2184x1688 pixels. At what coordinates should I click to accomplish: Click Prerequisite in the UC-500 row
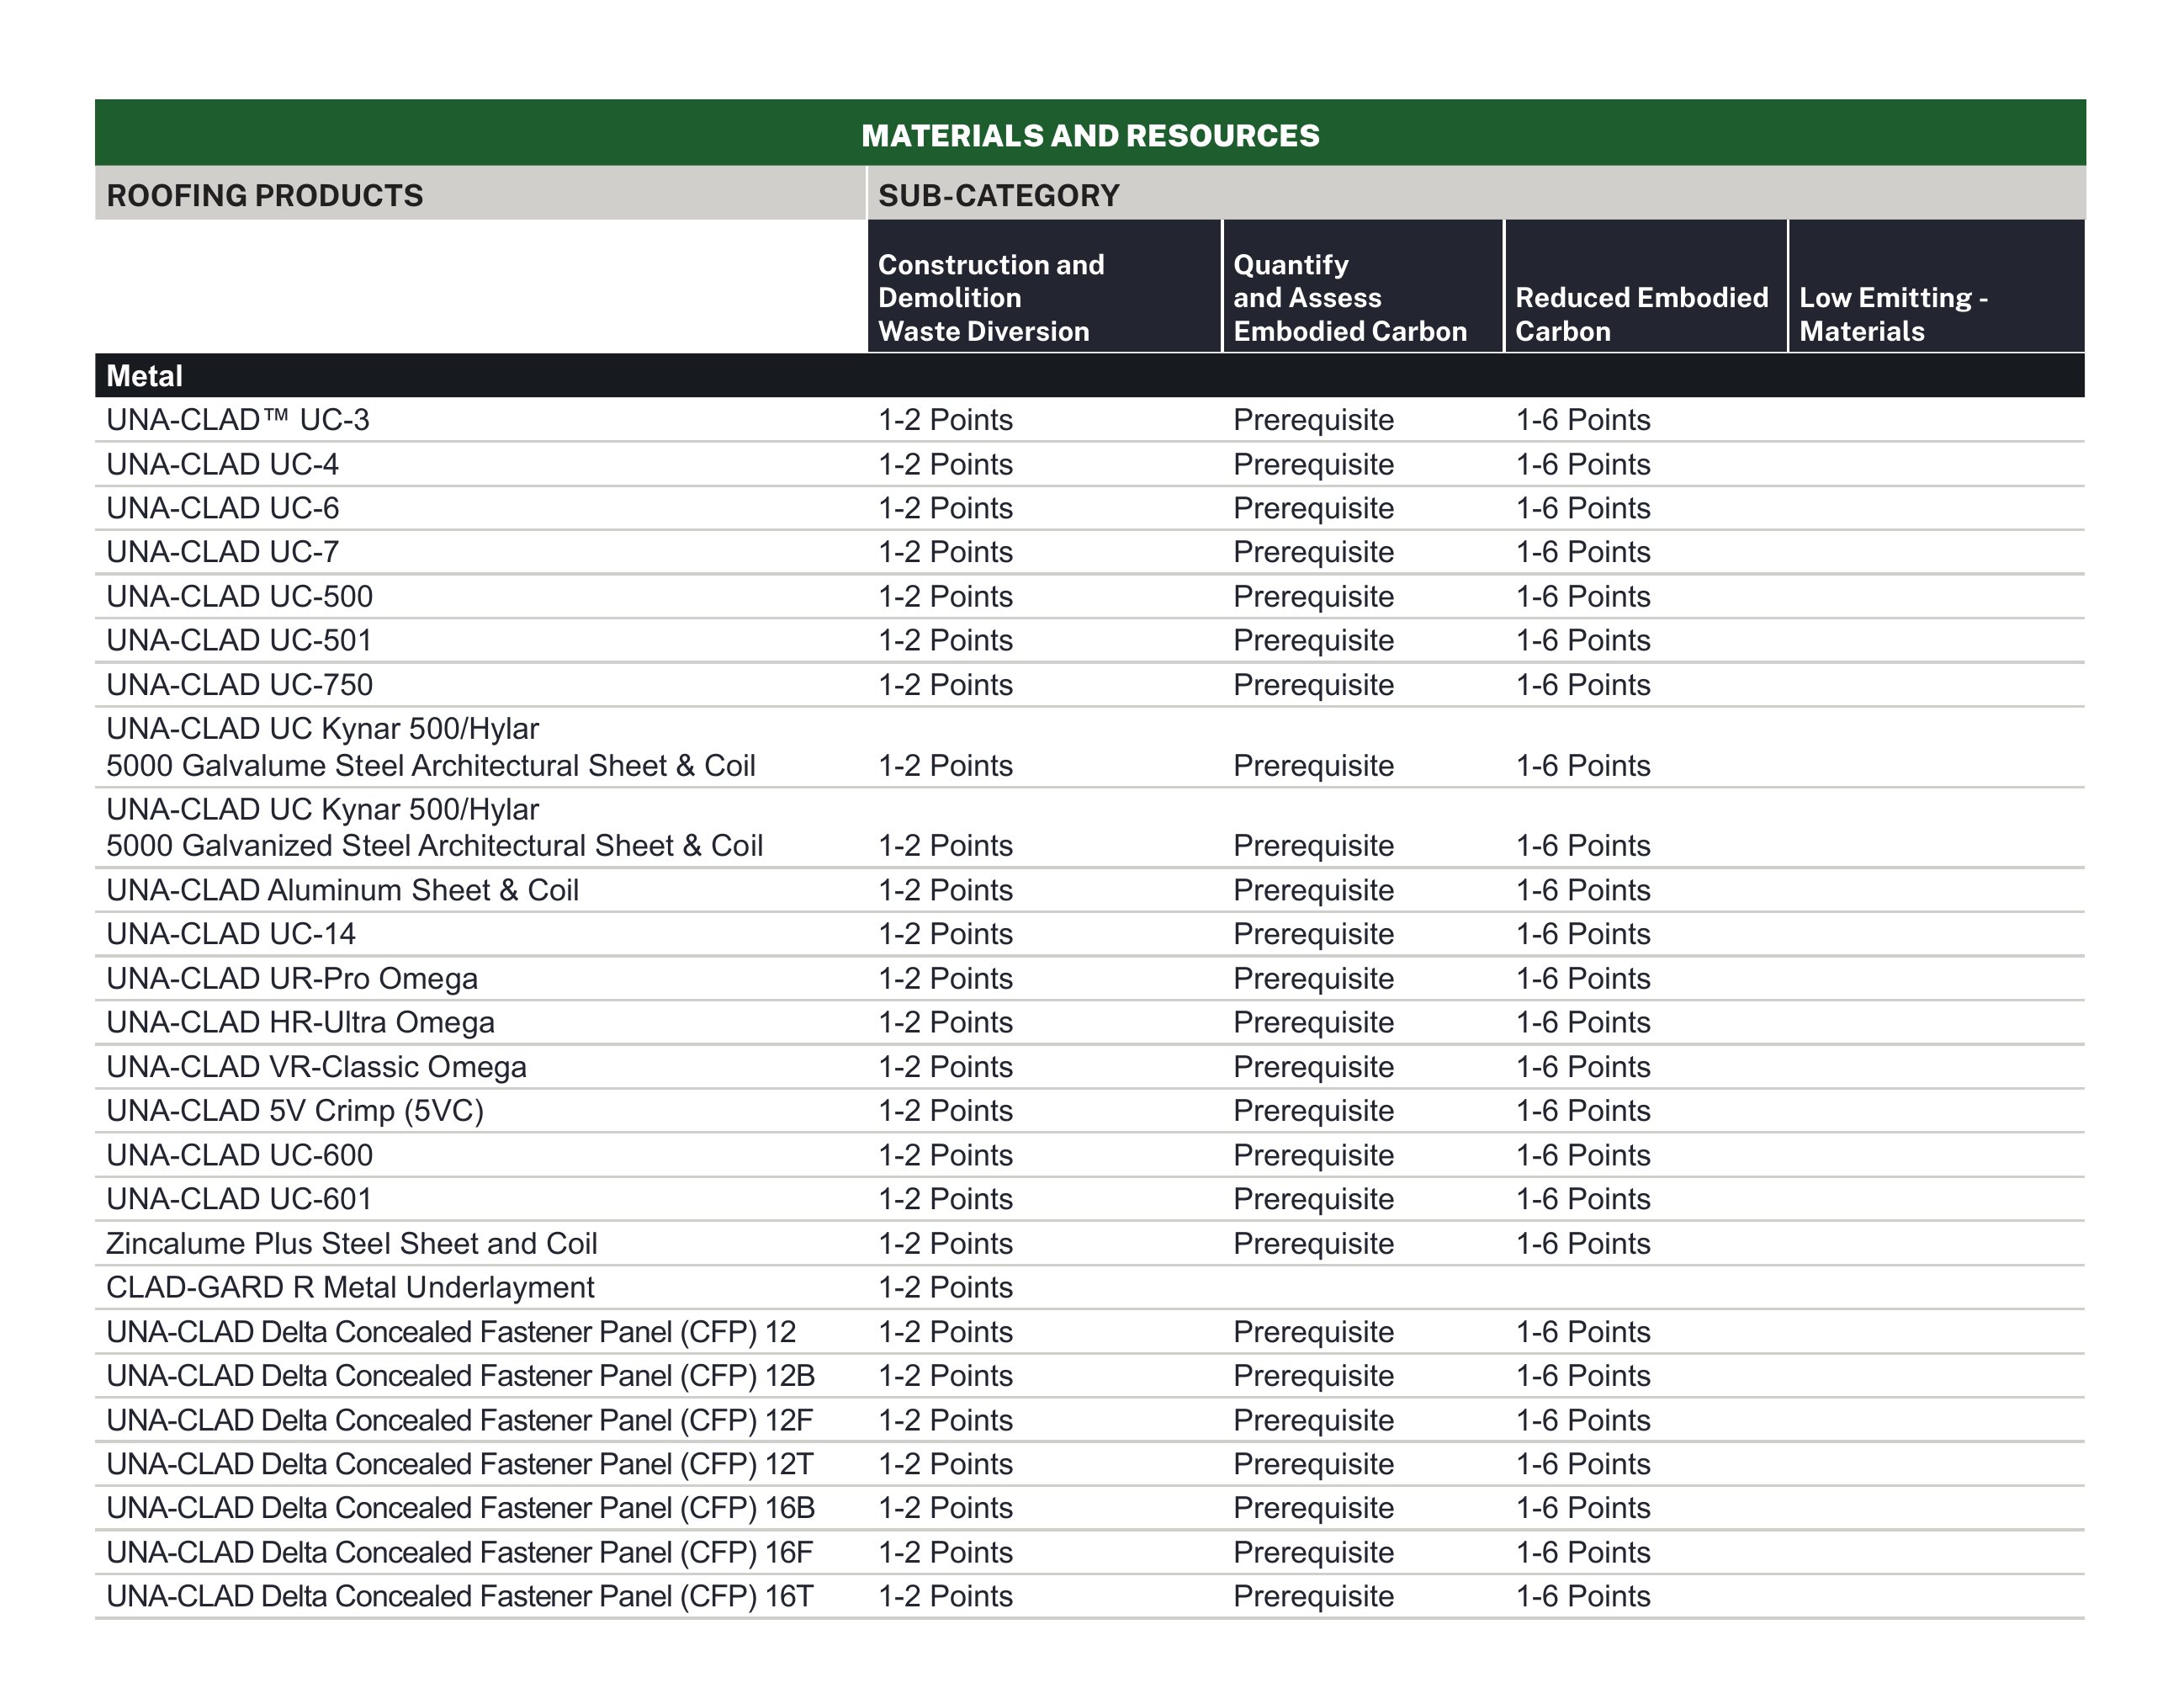[1313, 597]
